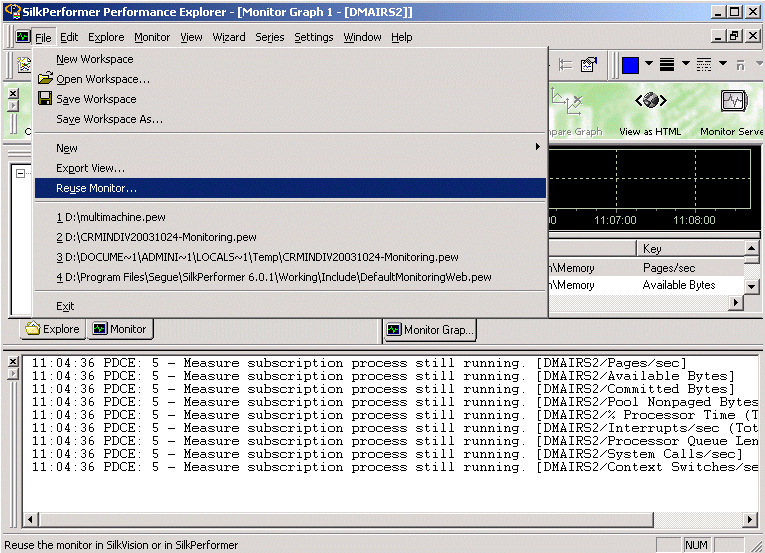Screen dimensions: 765x553
Task: Switch to the Explore tab
Action: (x=53, y=329)
